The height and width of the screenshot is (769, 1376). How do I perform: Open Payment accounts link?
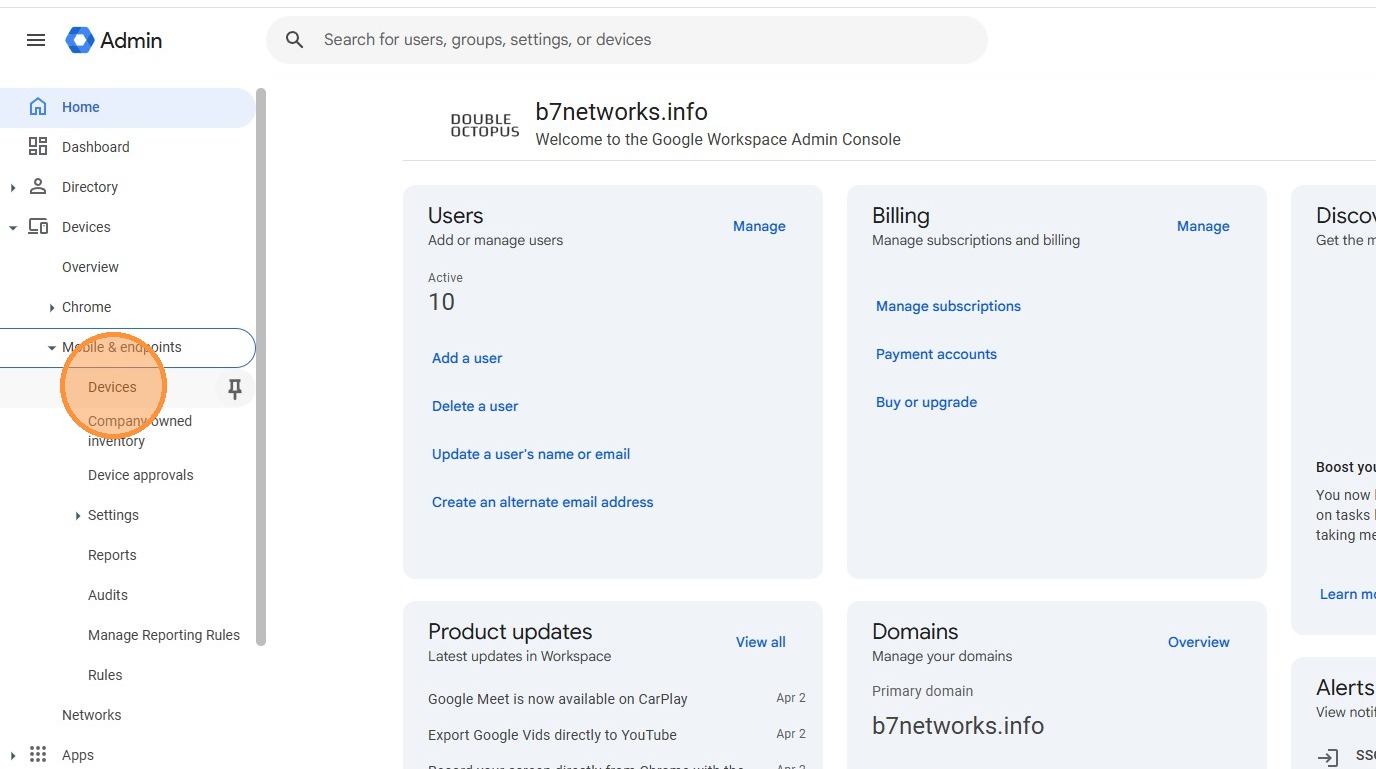[x=936, y=354]
